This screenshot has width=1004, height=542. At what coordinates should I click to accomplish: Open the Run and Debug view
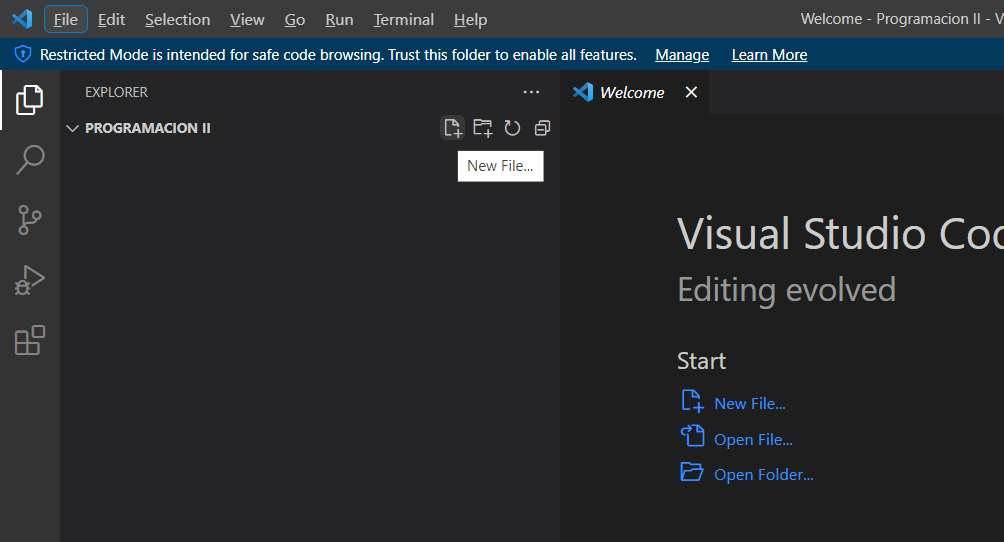(30, 280)
